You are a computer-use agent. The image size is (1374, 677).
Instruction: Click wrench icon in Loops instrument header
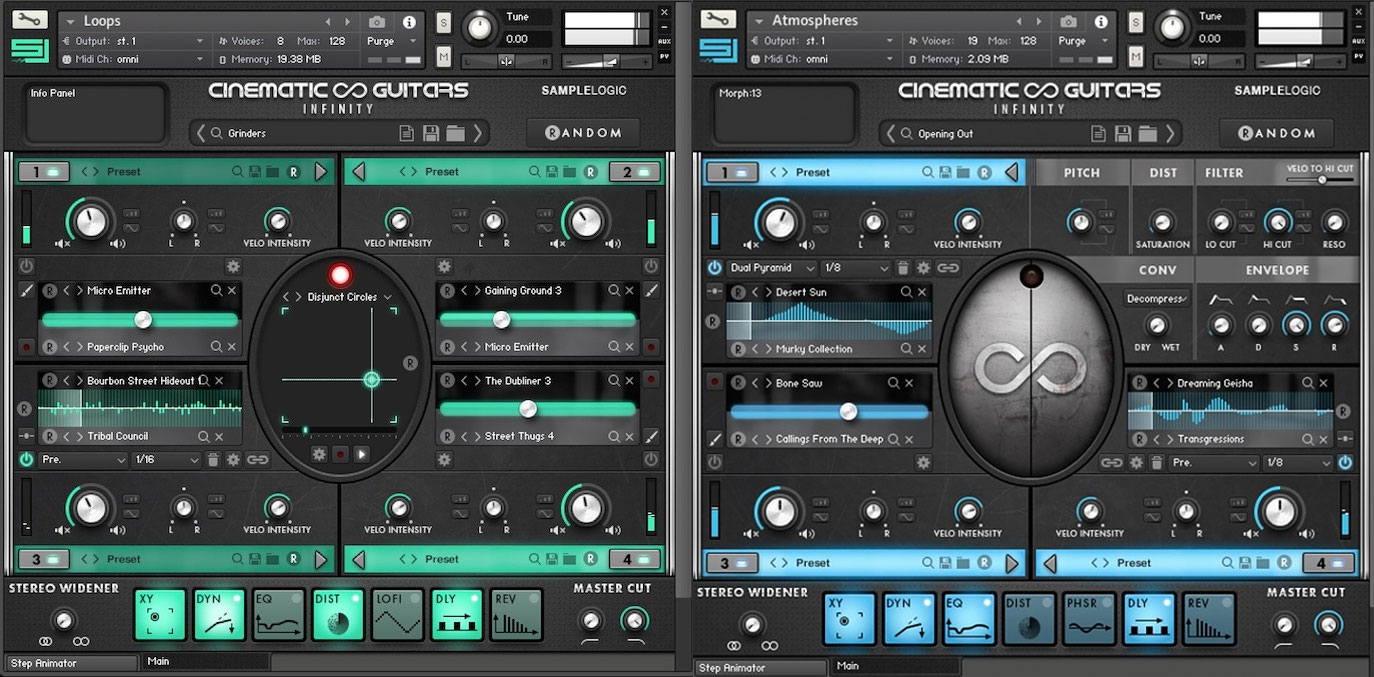tap(28, 20)
